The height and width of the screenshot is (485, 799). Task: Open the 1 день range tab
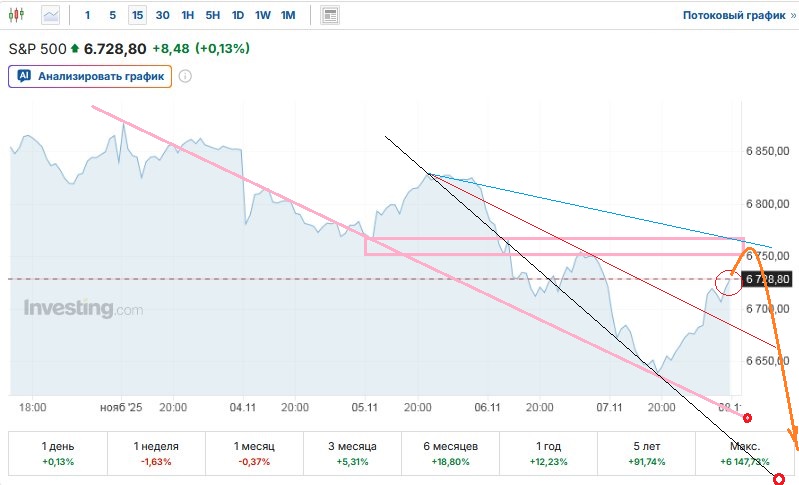coord(56,453)
